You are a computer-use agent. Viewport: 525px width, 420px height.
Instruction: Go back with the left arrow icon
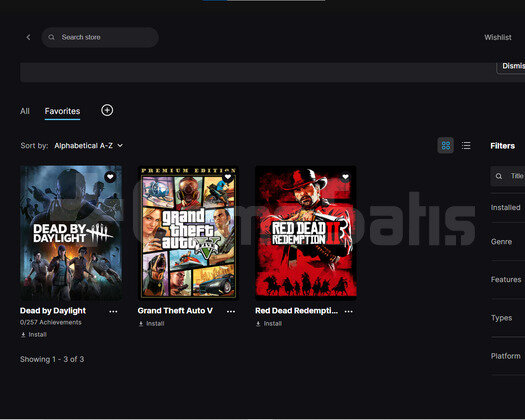click(28, 37)
